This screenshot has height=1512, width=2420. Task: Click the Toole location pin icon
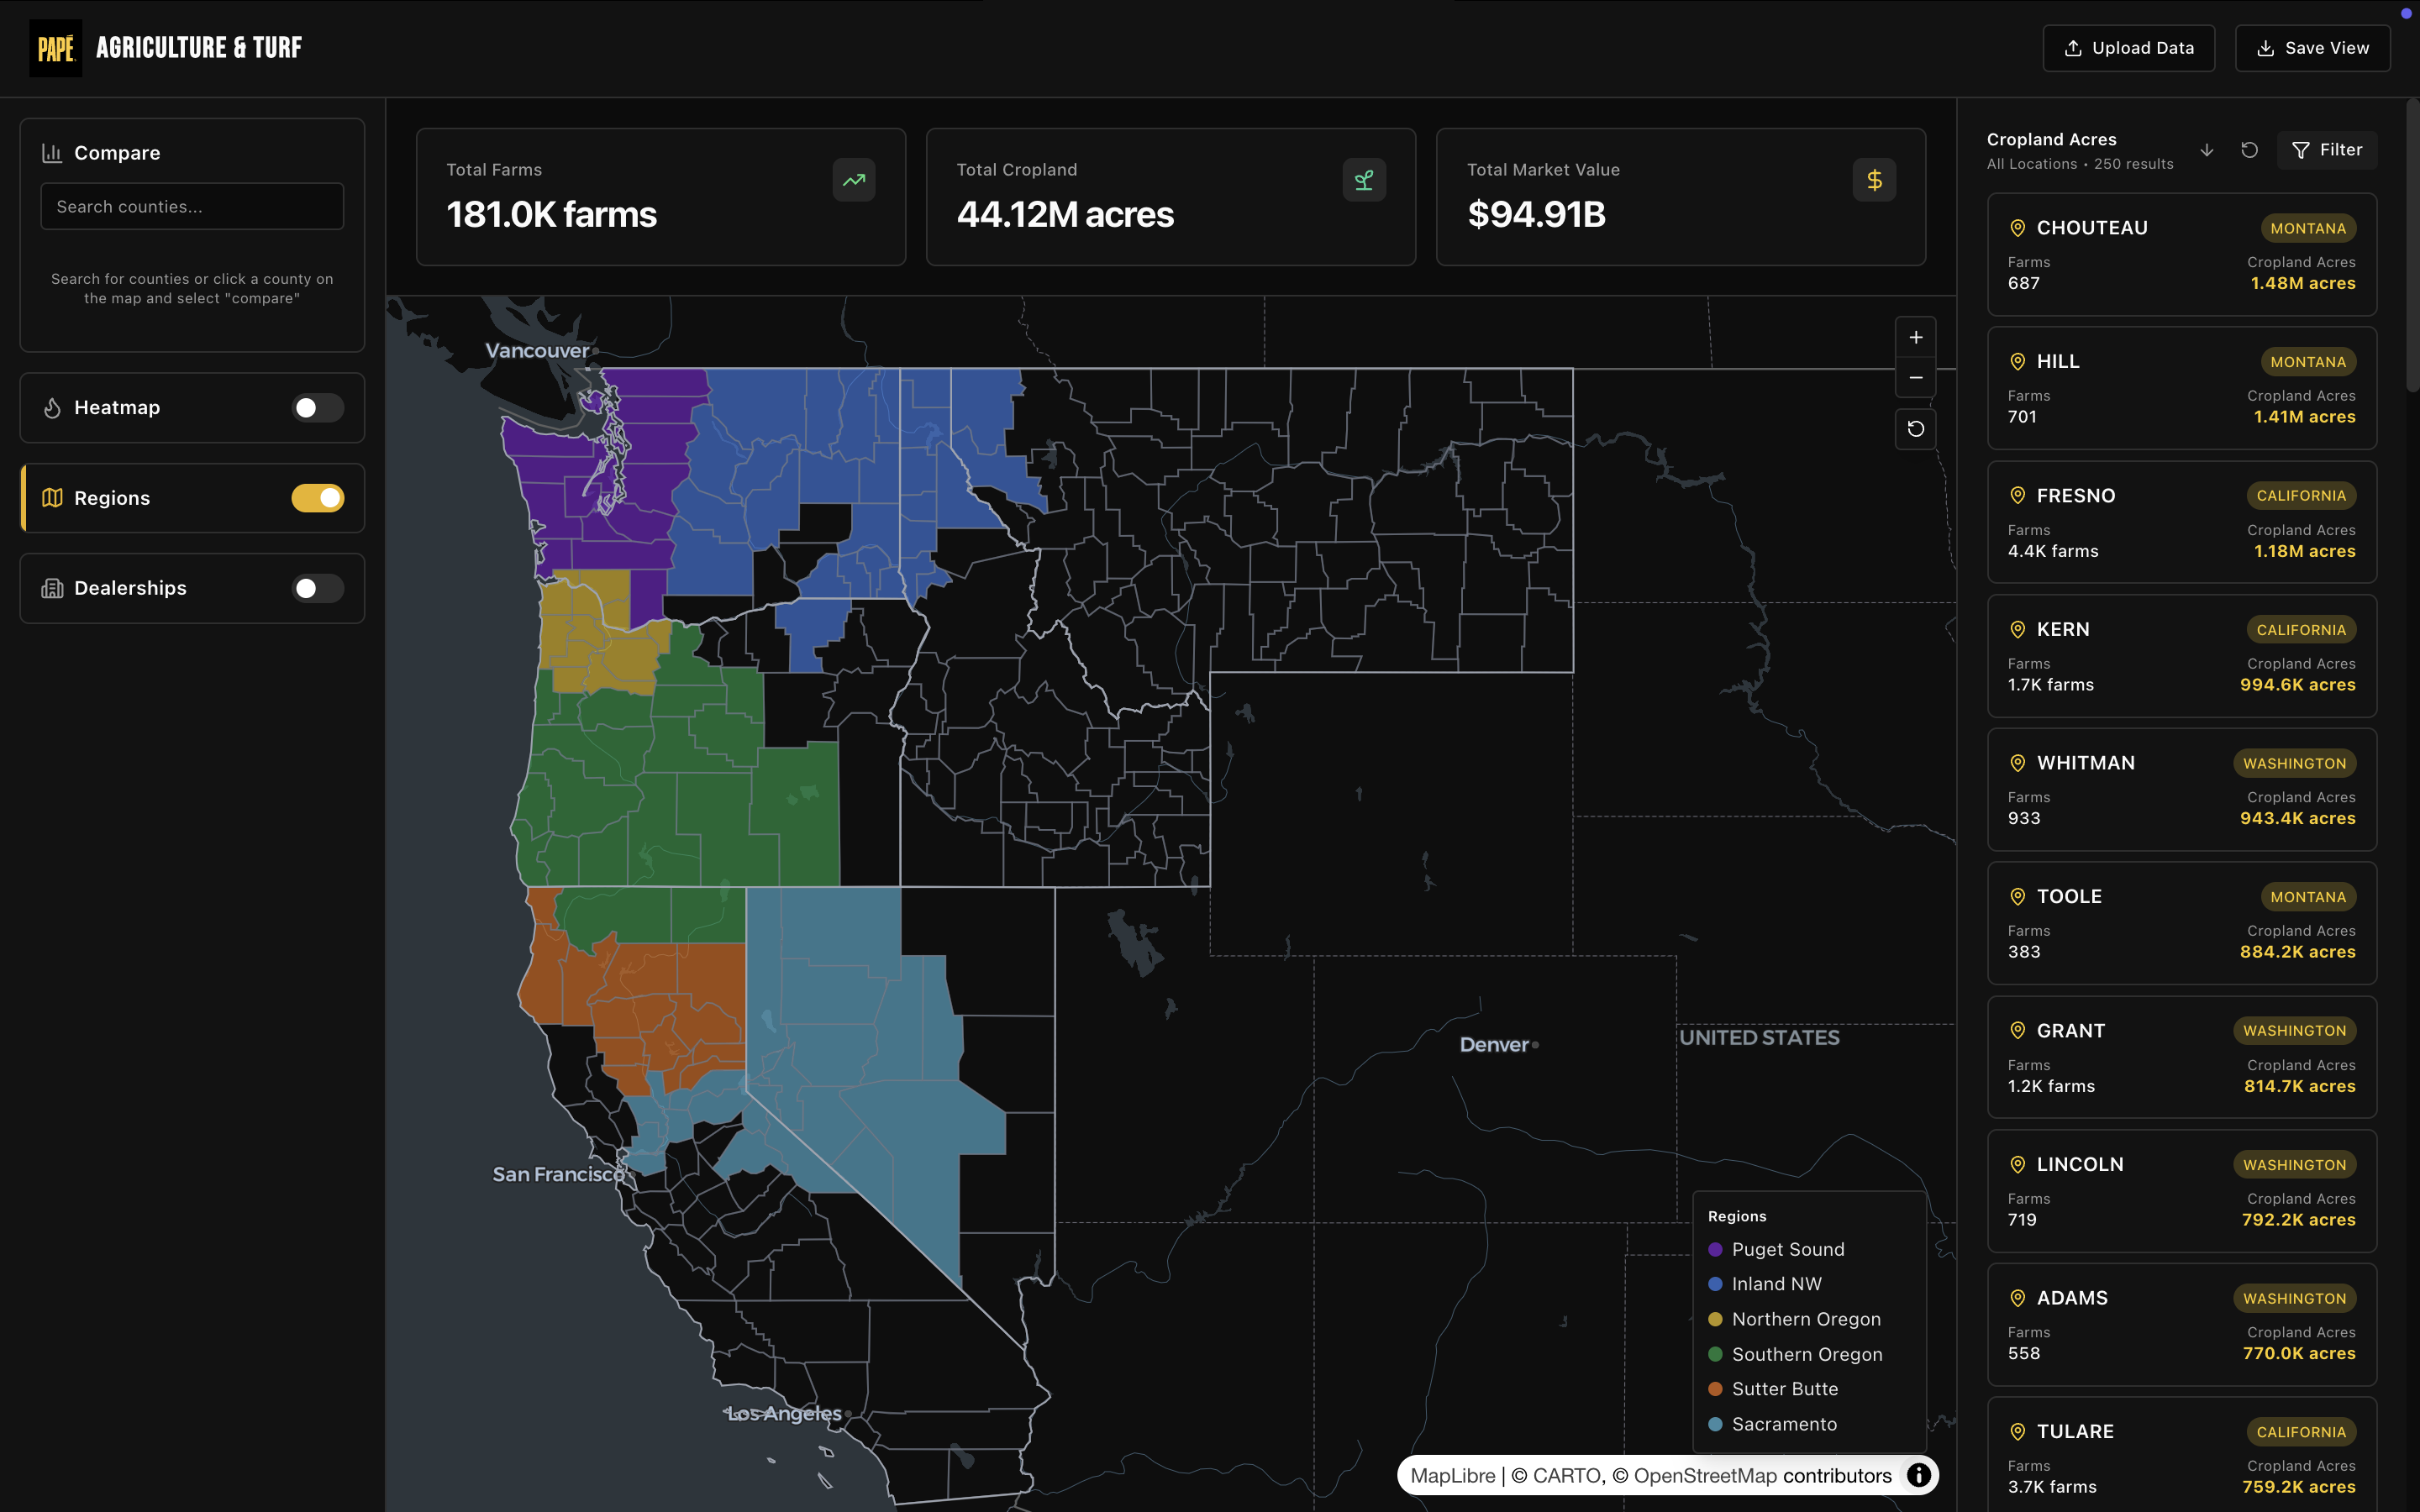pos(2017,897)
